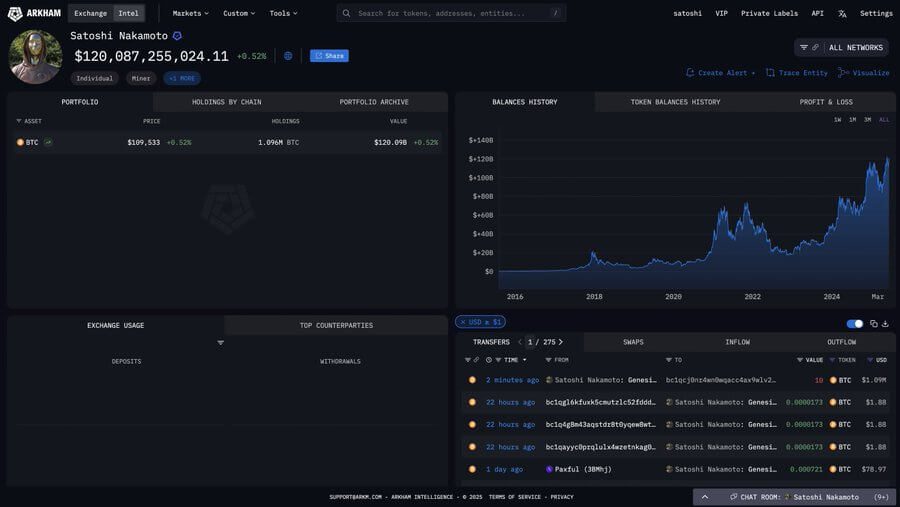Open the Markets dropdown menu
900x507 pixels.
click(191, 13)
